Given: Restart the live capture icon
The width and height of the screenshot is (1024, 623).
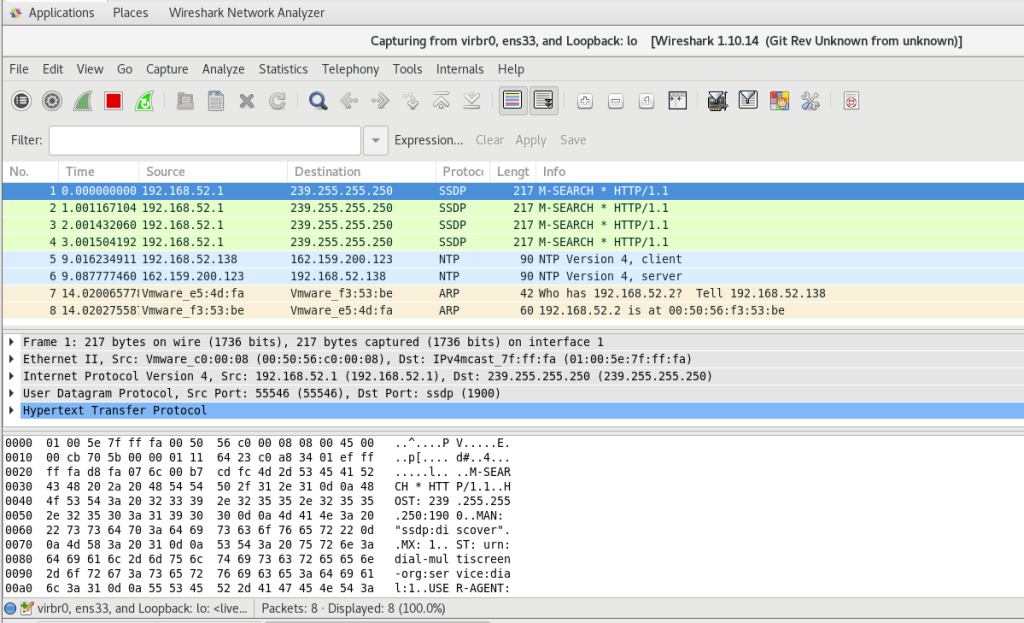Looking at the screenshot, I should click(144, 101).
